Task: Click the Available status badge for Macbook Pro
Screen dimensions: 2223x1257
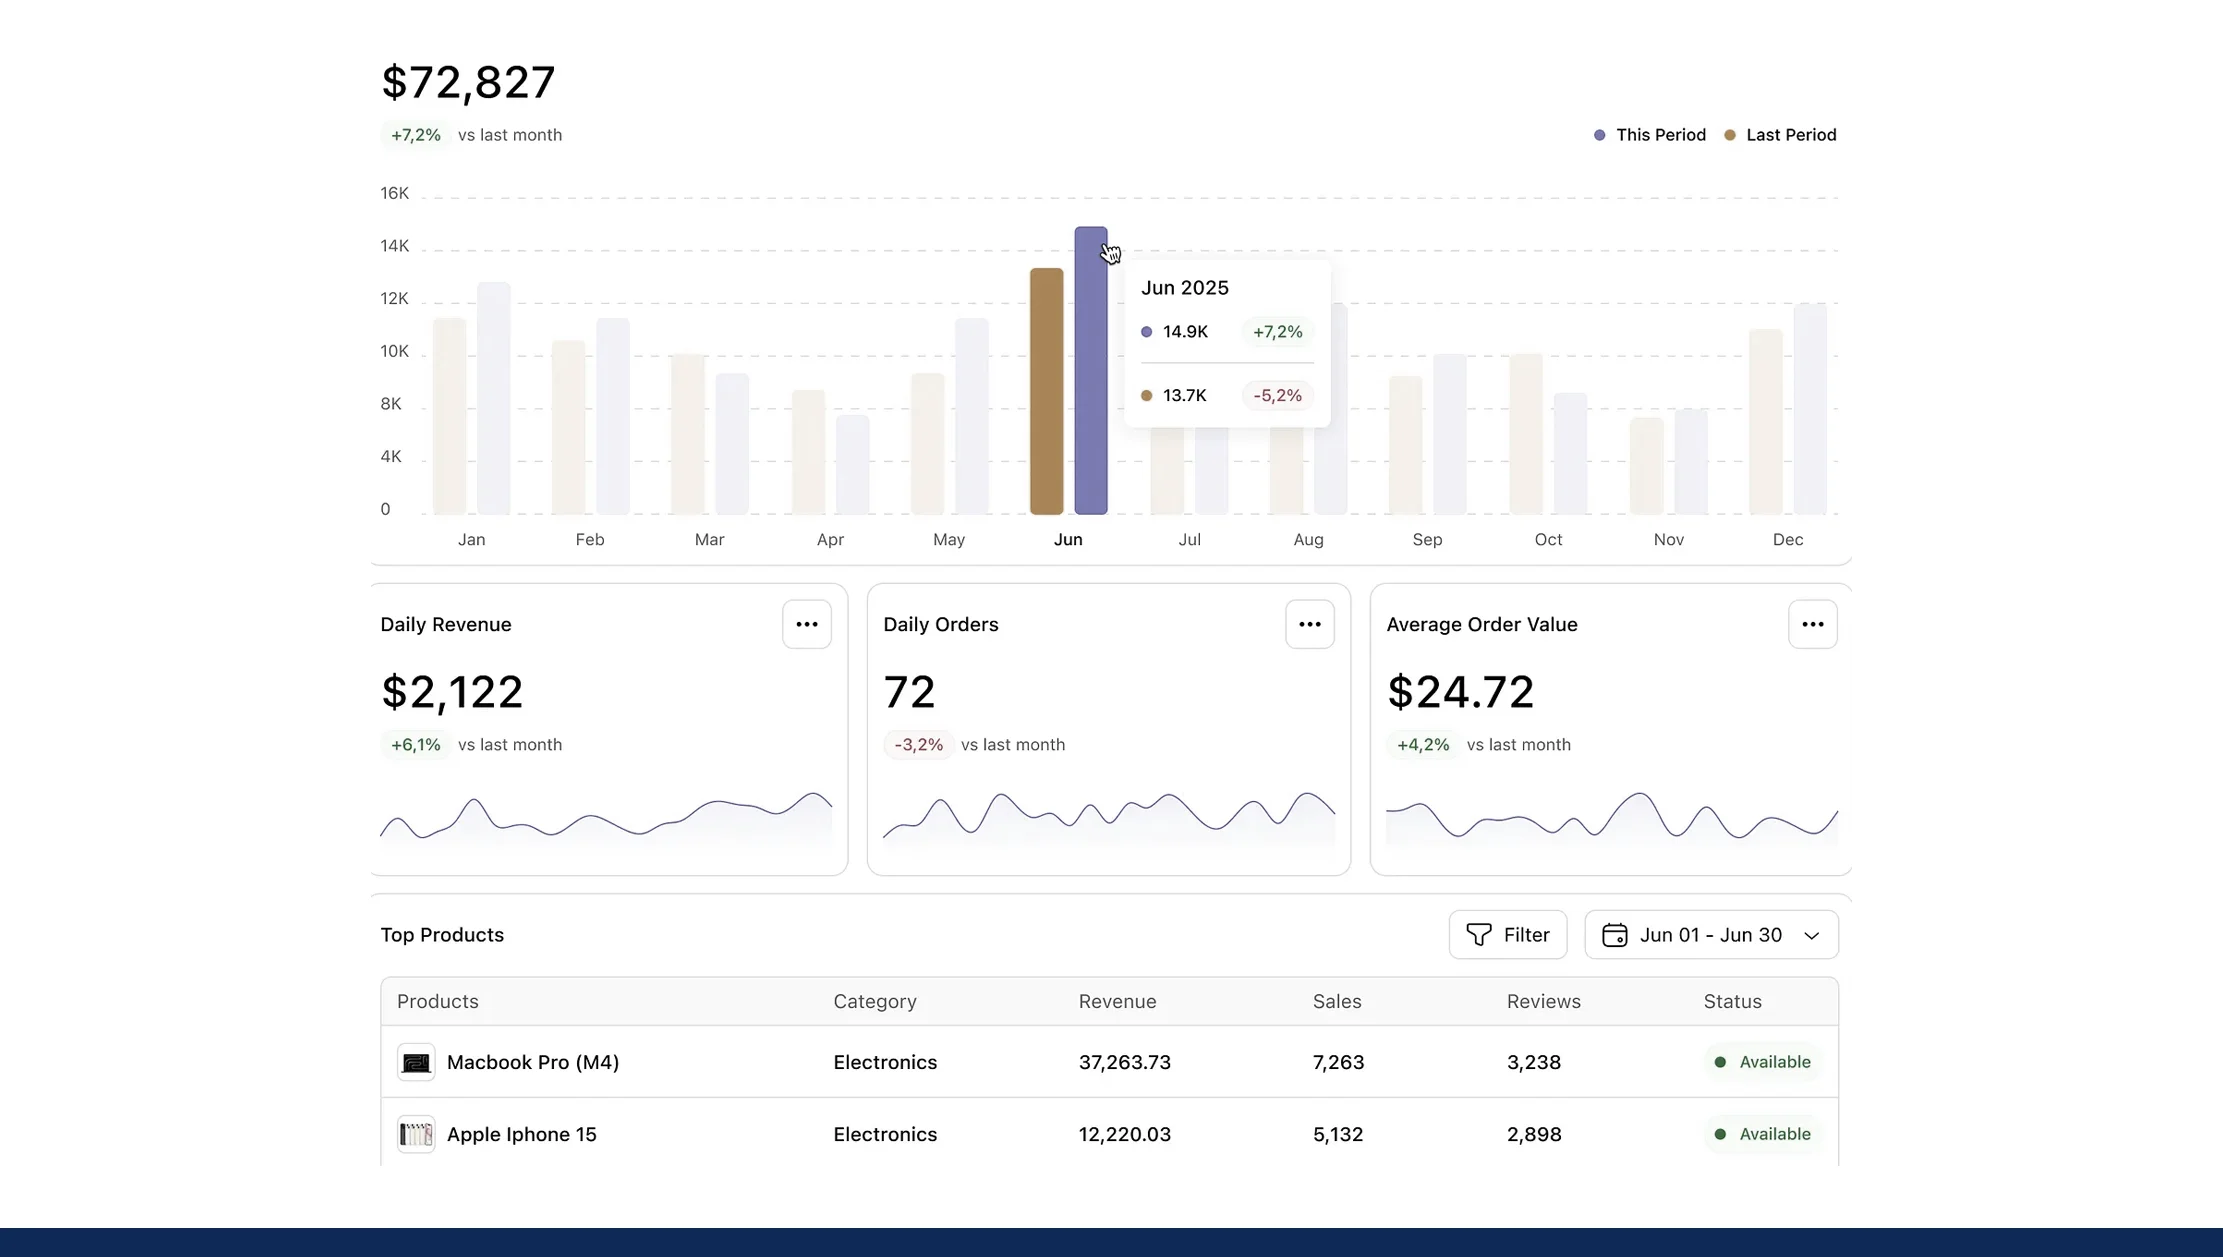Action: [x=1763, y=1062]
